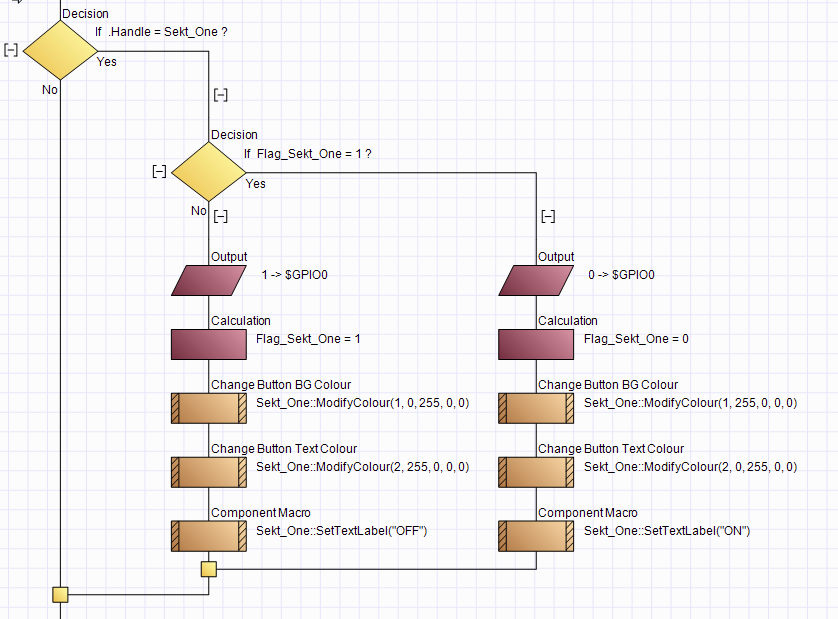Click the text 0 -> $GPIO0

[621, 275]
